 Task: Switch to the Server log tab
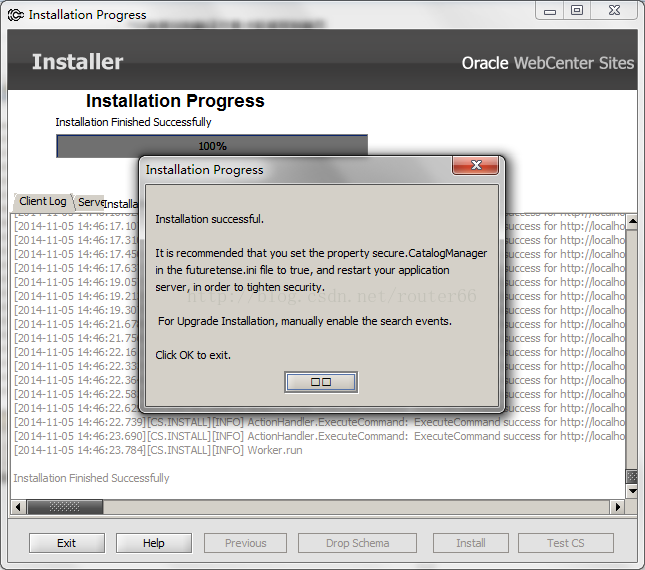point(90,202)
